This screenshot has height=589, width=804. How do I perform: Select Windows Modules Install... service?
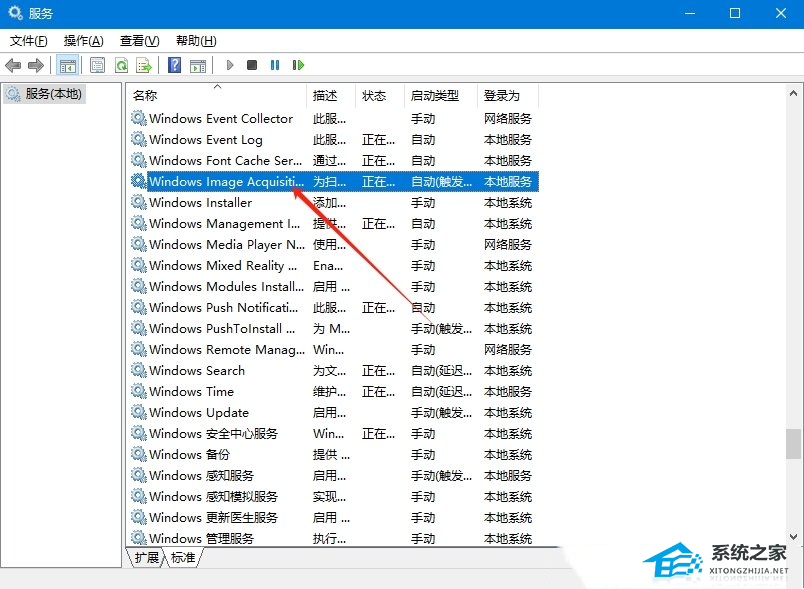pyautogui.click(x=334, y=287)
